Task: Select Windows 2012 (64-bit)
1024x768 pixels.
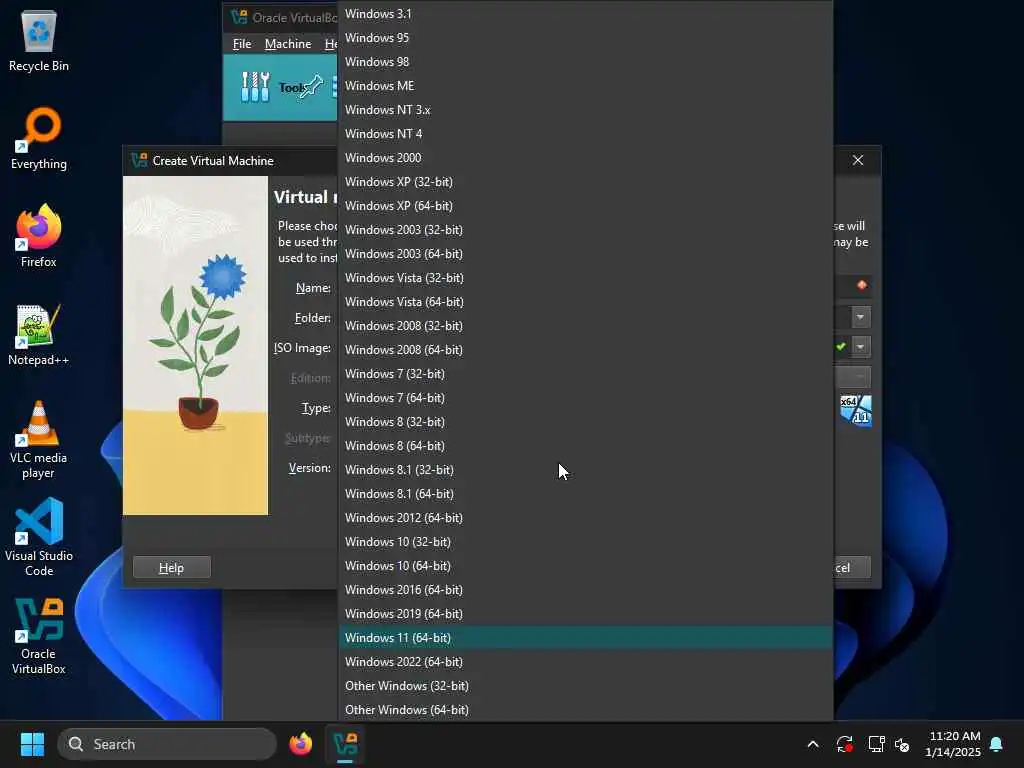Action: [x=586, y=518]
